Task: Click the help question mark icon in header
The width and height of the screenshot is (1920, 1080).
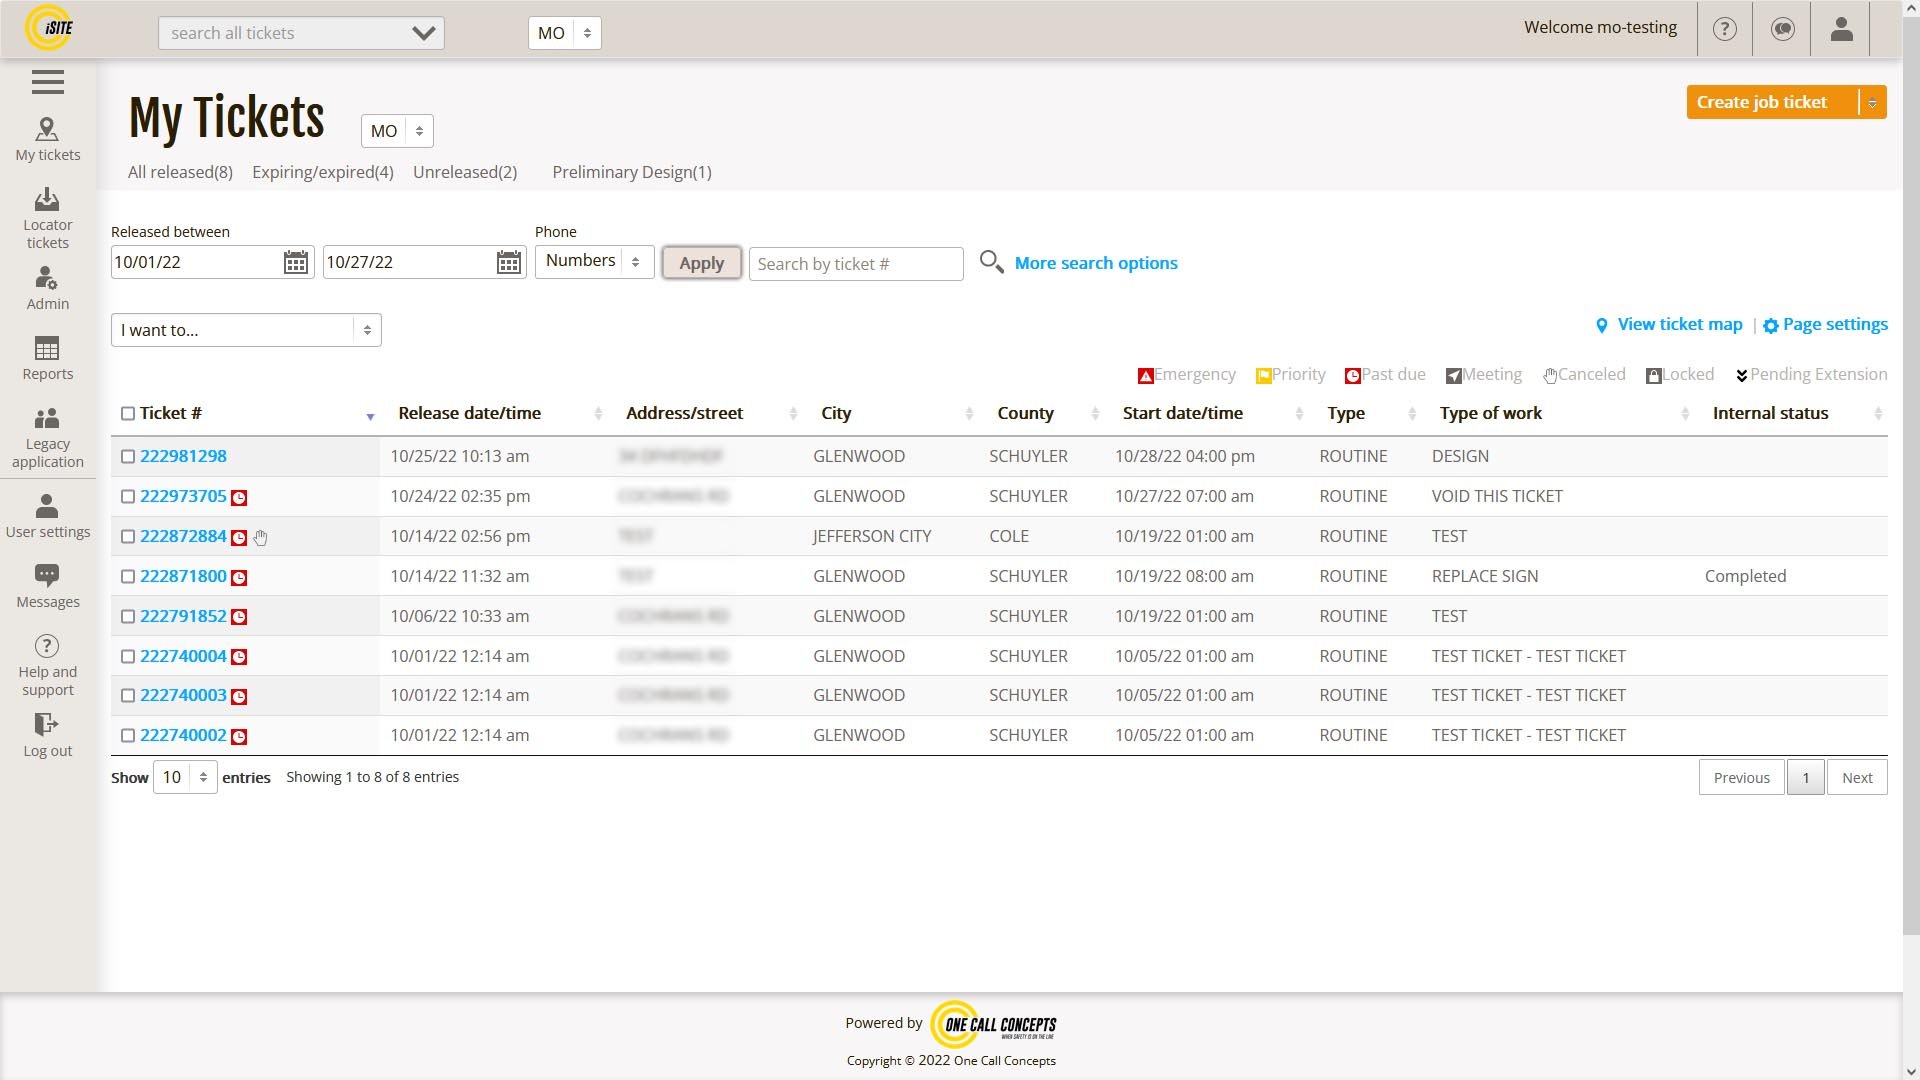Action: [x=1724, y=29]
